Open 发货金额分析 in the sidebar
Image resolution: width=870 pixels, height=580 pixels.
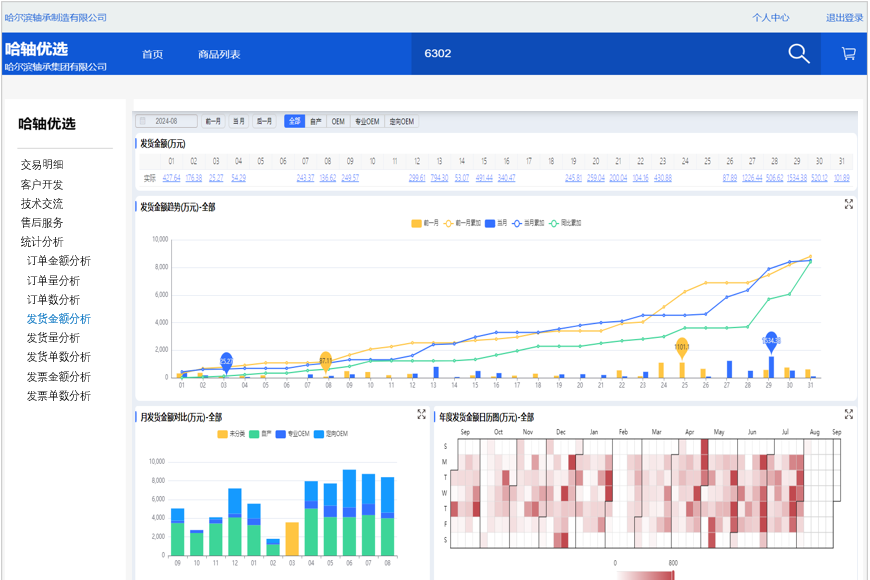click(x=59, y=319)
